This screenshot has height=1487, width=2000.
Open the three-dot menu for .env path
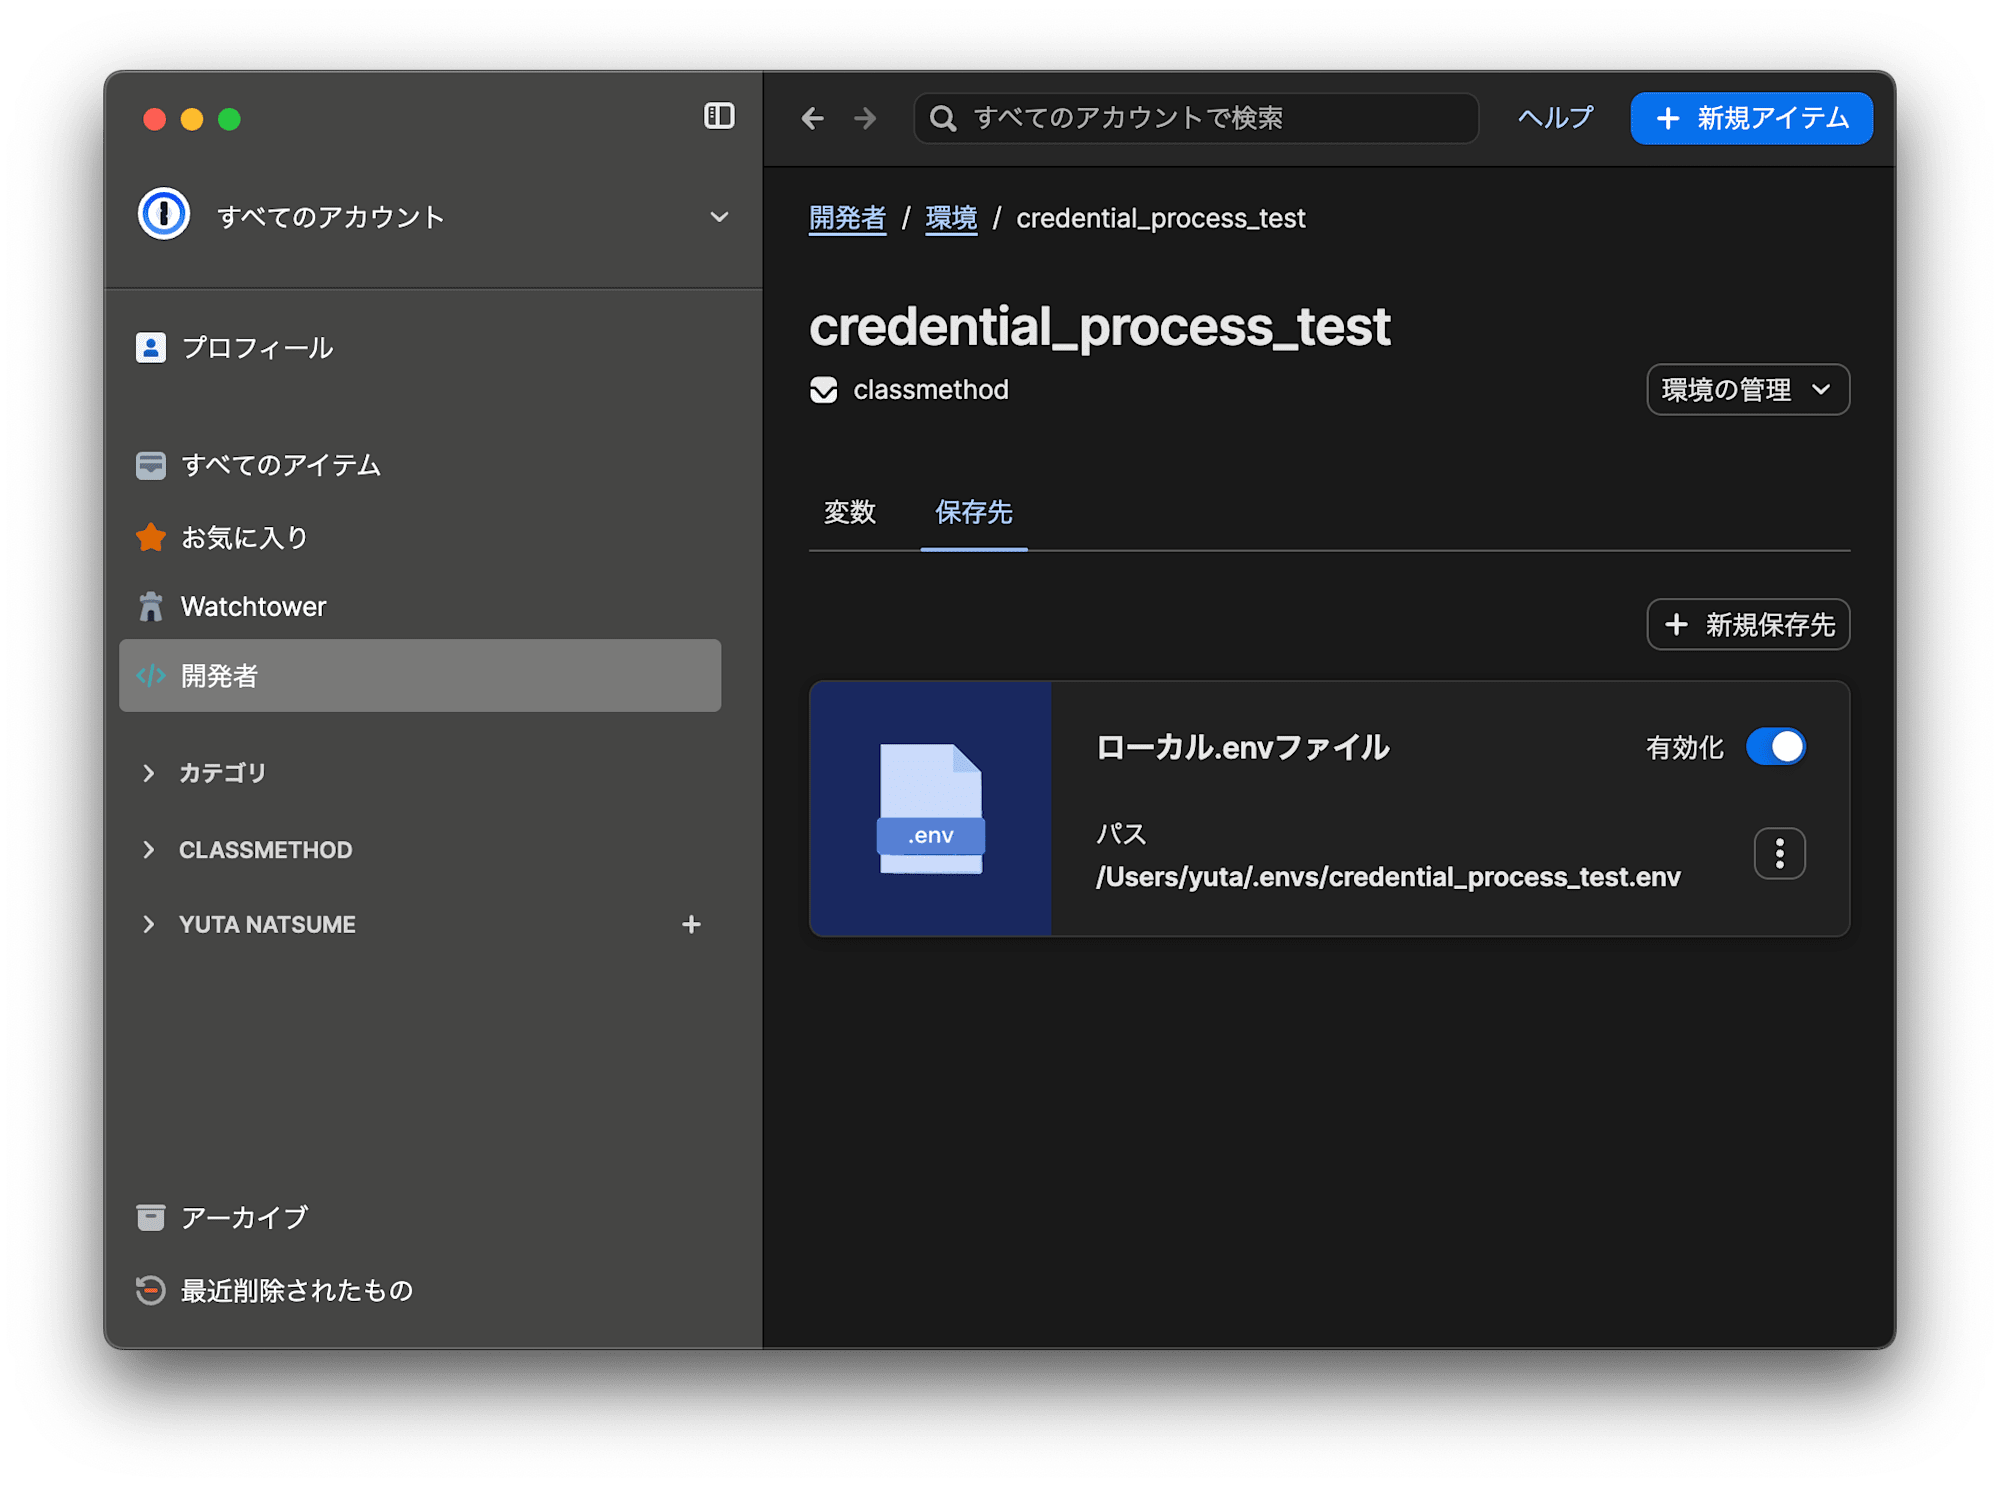pos(1779,854)
